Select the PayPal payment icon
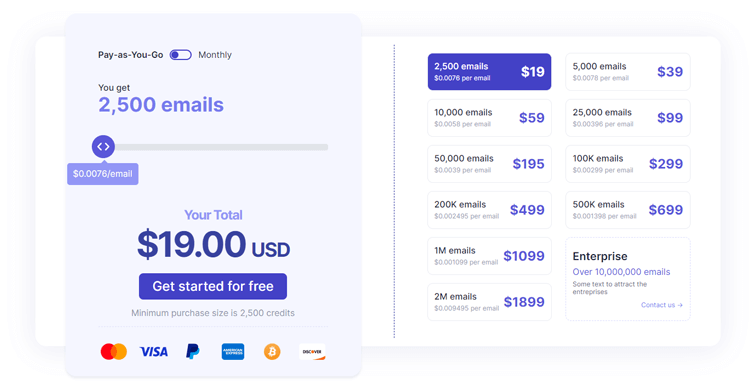The height and width of the screenshot is (387, 750). pos(193,352)
